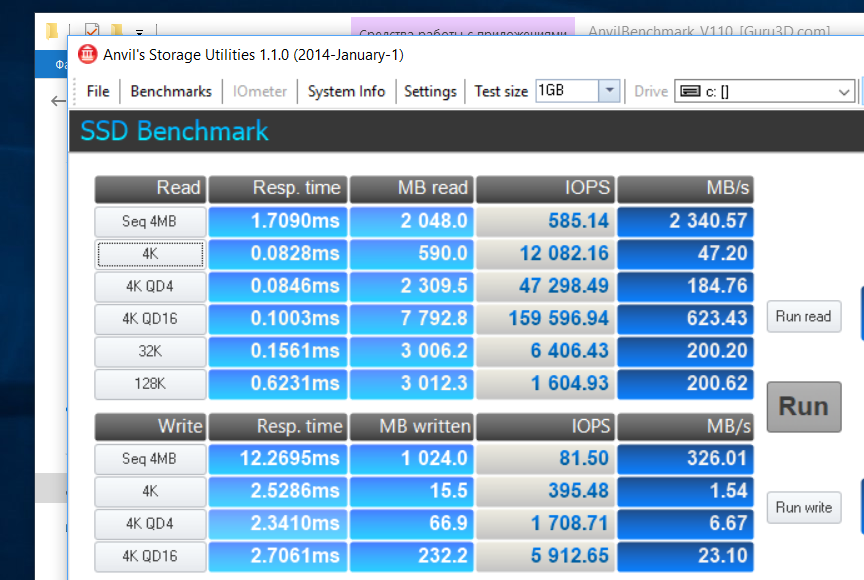Click the read Resp. time header
The image size is (864, 580).
[x=278, y=189]
